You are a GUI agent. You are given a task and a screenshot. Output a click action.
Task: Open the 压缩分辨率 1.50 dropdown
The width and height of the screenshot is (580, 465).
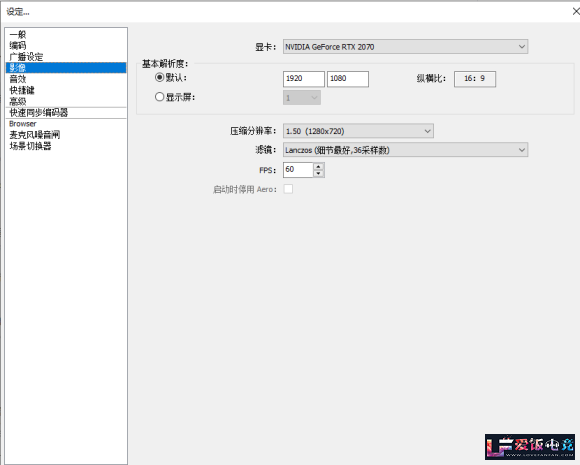point(358,131)
